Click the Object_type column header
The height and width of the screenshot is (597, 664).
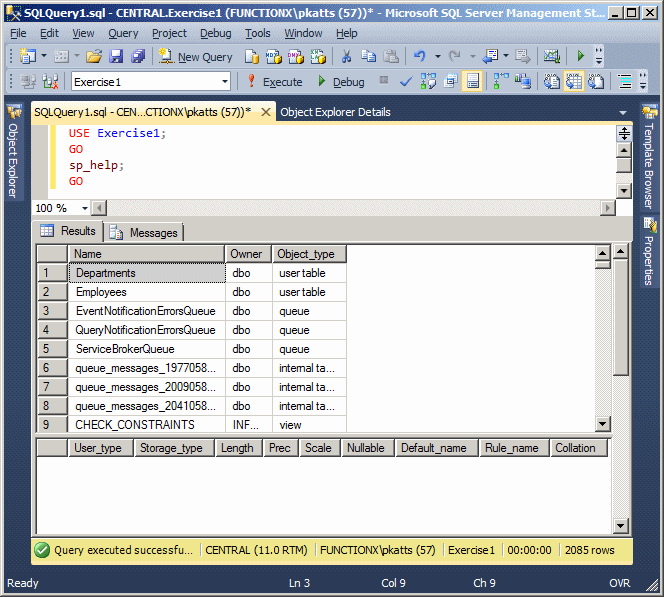click(309, 254)
